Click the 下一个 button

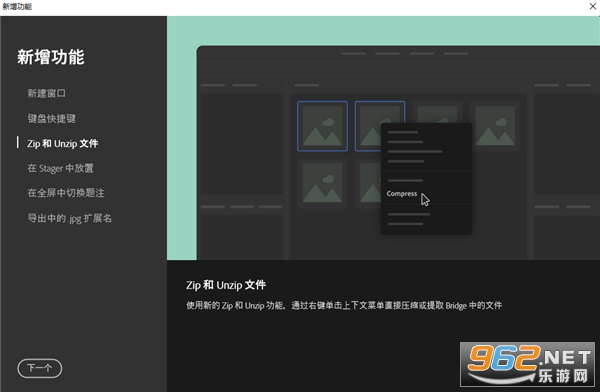pos(40,368)
